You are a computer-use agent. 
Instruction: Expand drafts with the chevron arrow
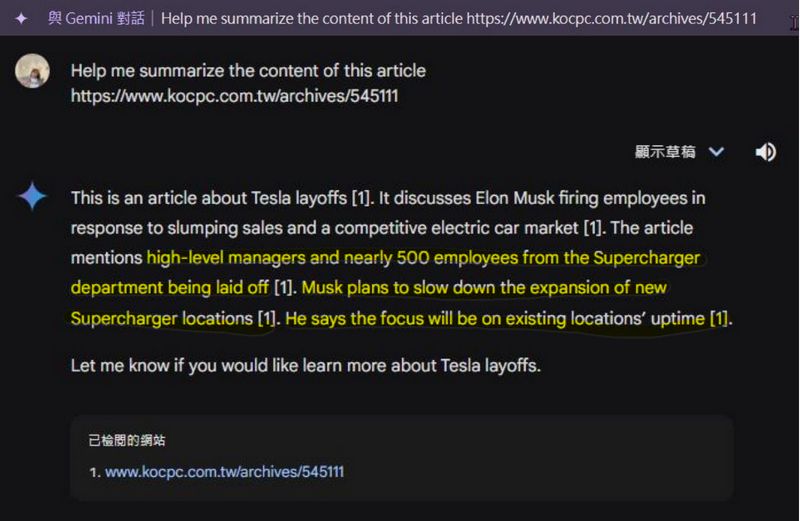coord(716,152)
